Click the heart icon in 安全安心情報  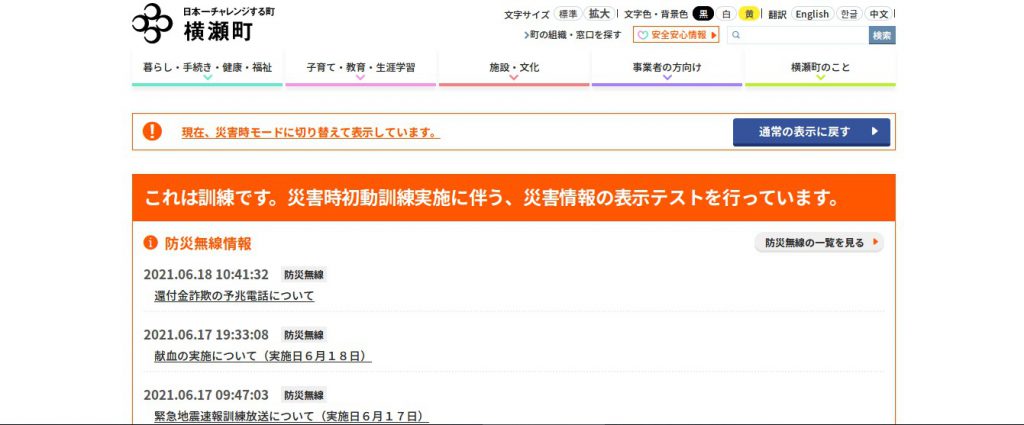(x=642, y=35)
